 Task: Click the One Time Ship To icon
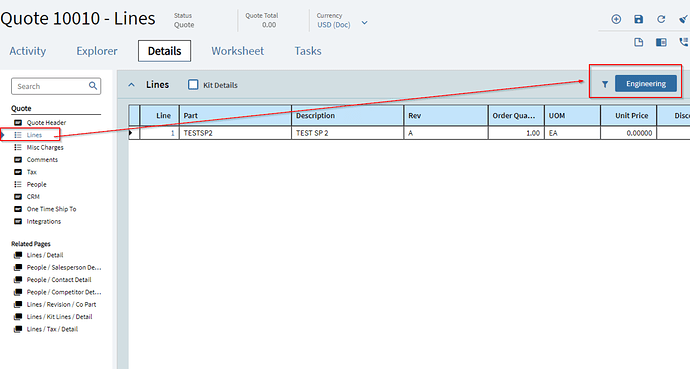point(18,208)
